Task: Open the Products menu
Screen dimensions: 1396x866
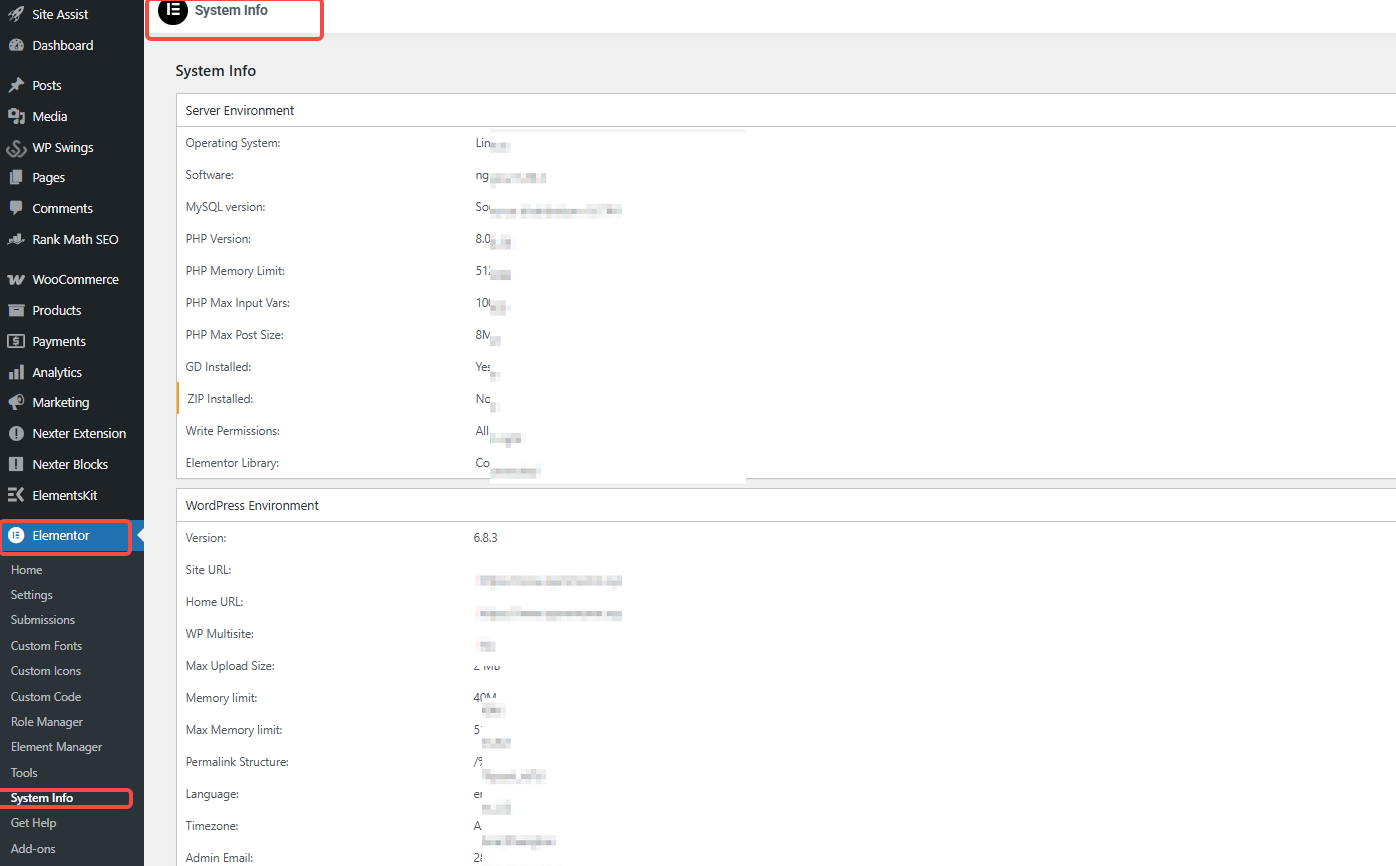Action: tap(56, 310)
